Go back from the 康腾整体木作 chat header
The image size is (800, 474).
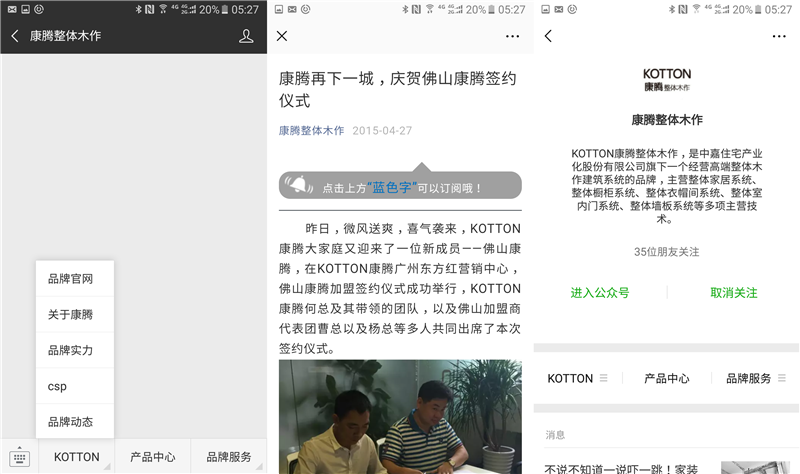click(15, 36)
